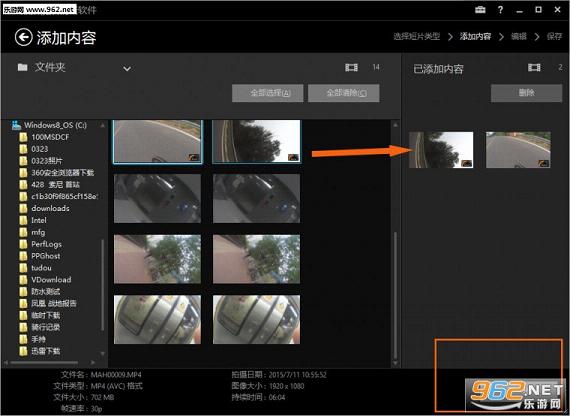This screenshot has width=570, height=416.
Task: Click the folder icon of PerfLogs
Action: (24, 244)
